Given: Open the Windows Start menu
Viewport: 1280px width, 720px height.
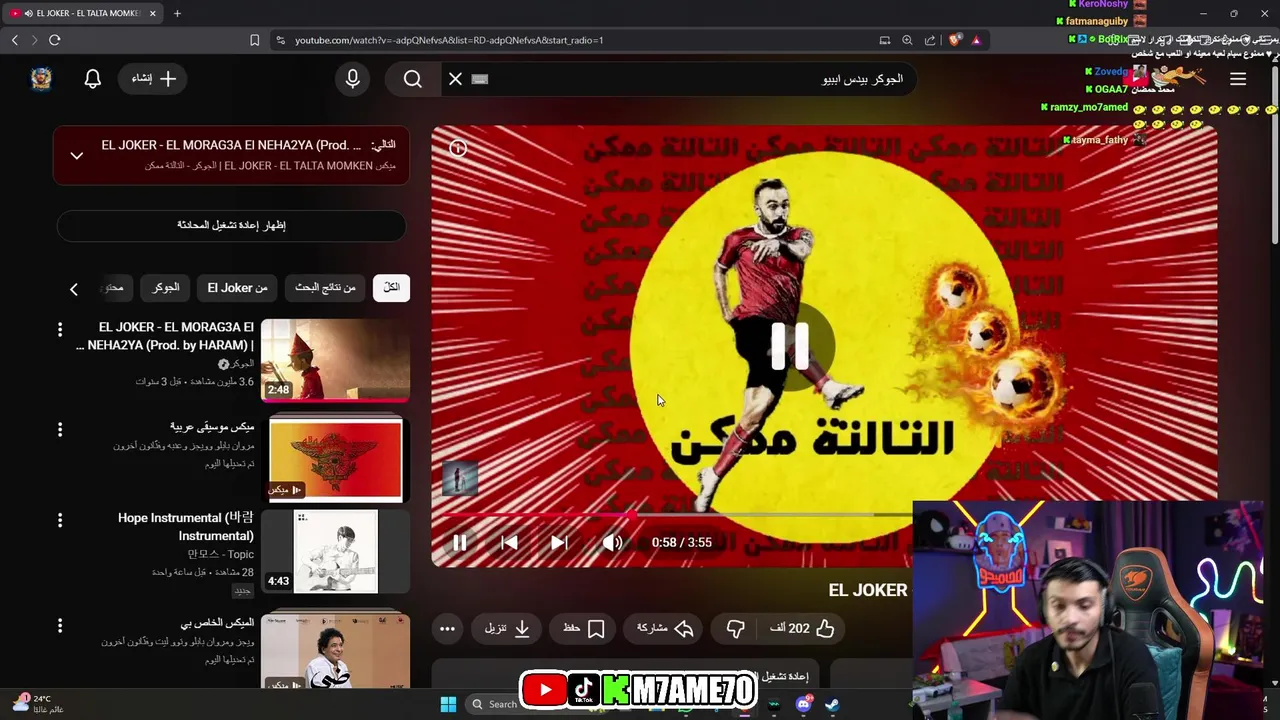Looking at the screenshot, I should [x=448, y=704].
